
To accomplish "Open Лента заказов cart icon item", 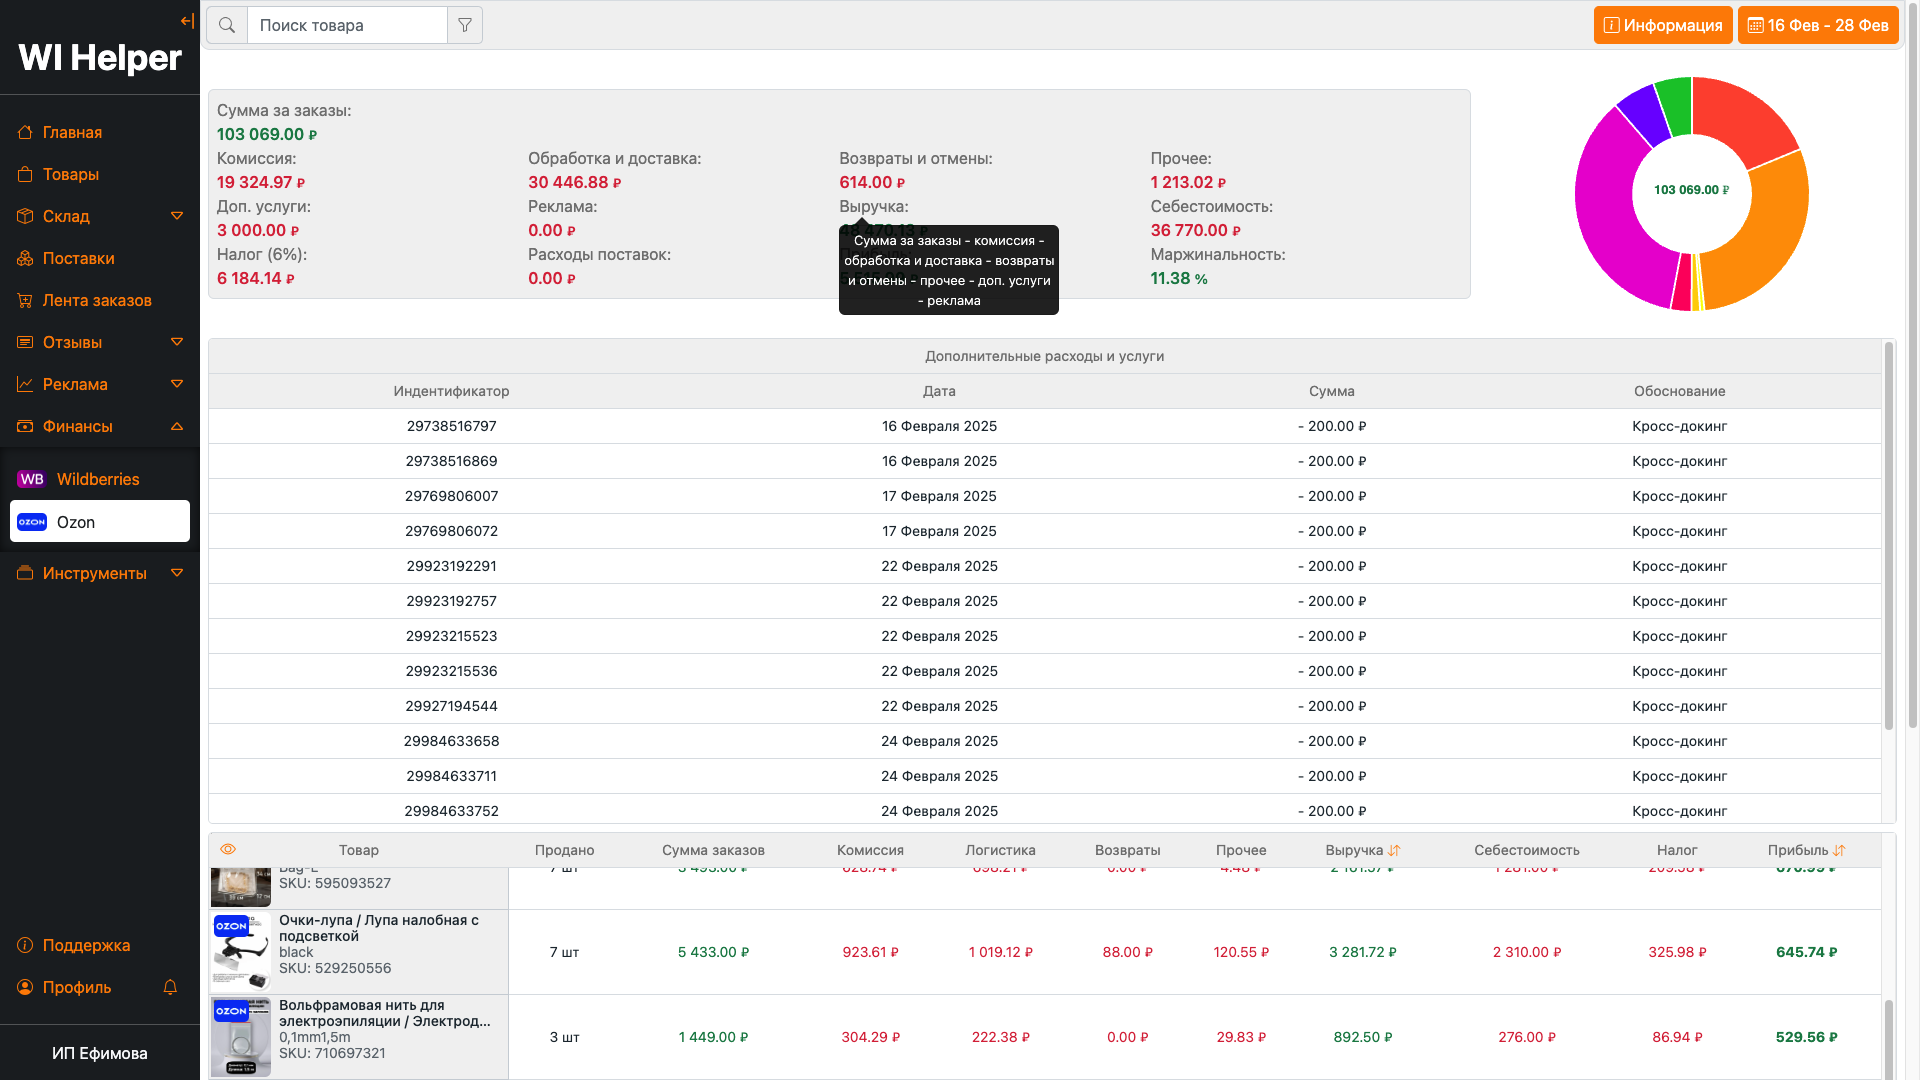I will click(x=97, y=300).
